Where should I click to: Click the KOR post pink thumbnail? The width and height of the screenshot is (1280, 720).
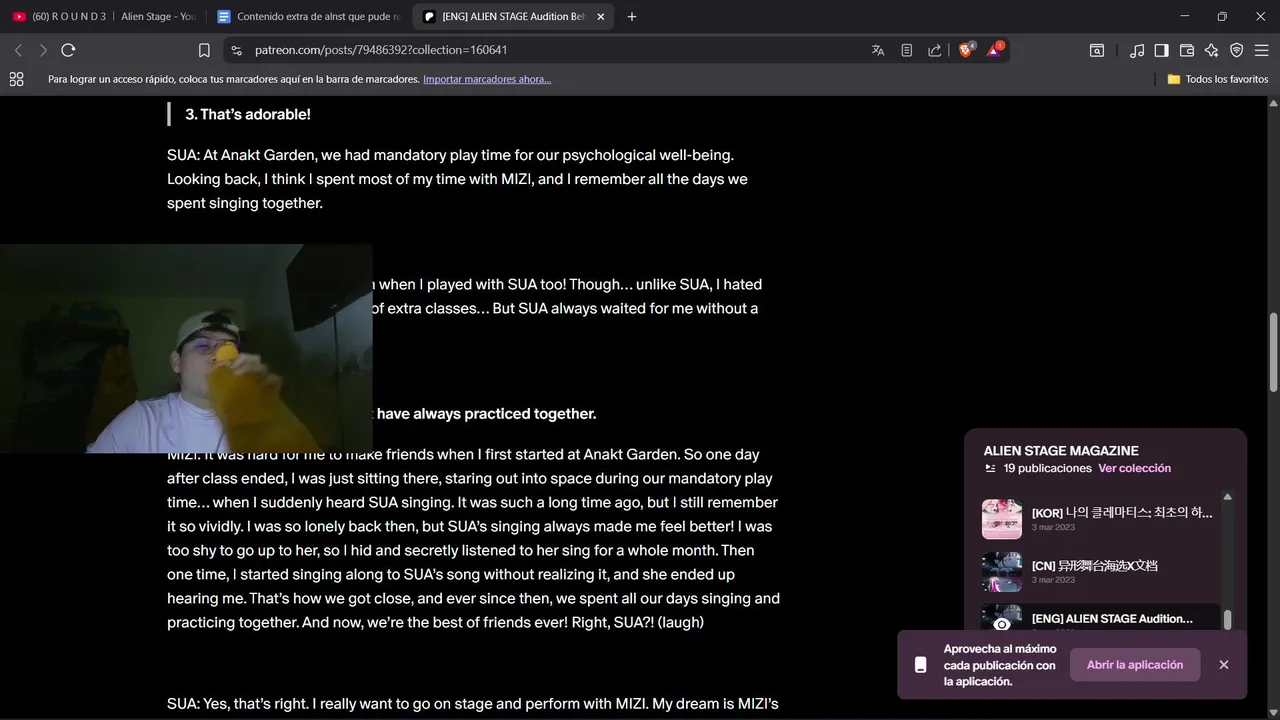[x=1002, y=519]
